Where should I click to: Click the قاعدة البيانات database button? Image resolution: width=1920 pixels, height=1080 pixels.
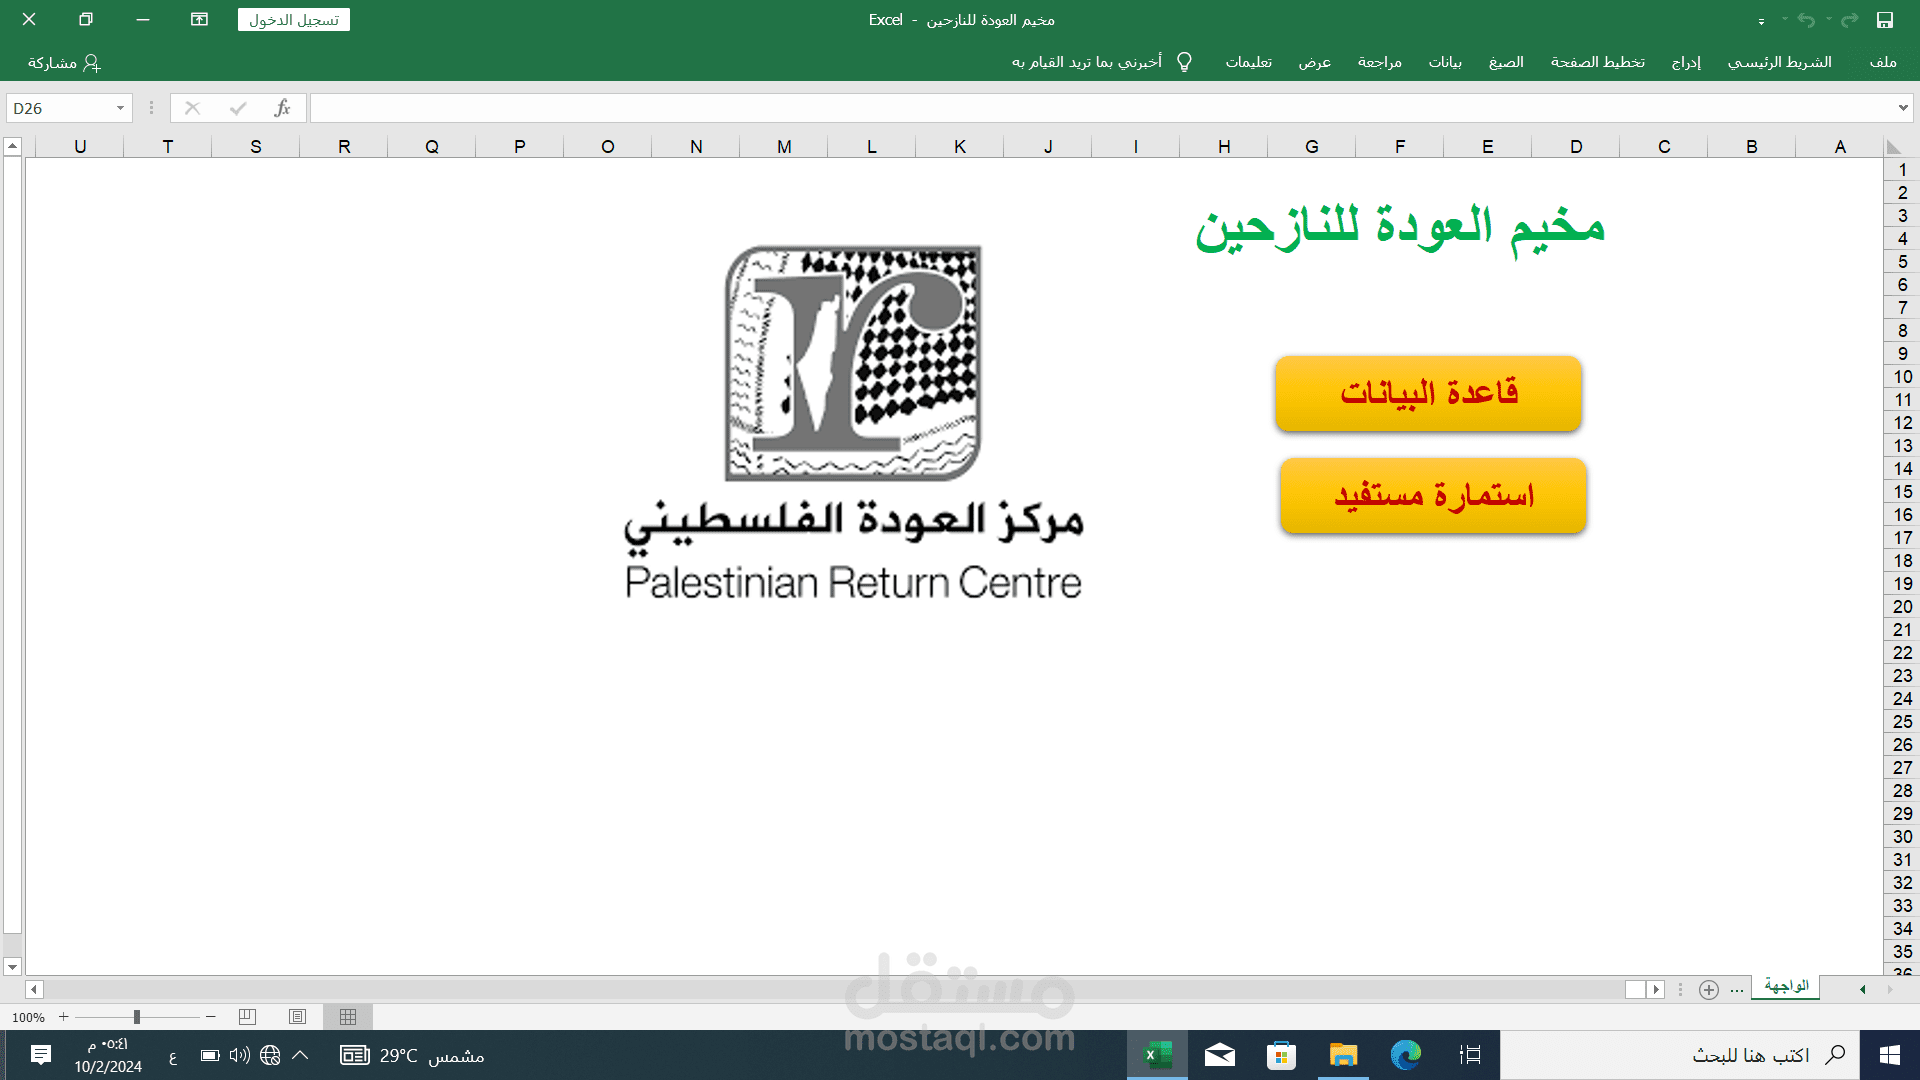click(1428, 393)
